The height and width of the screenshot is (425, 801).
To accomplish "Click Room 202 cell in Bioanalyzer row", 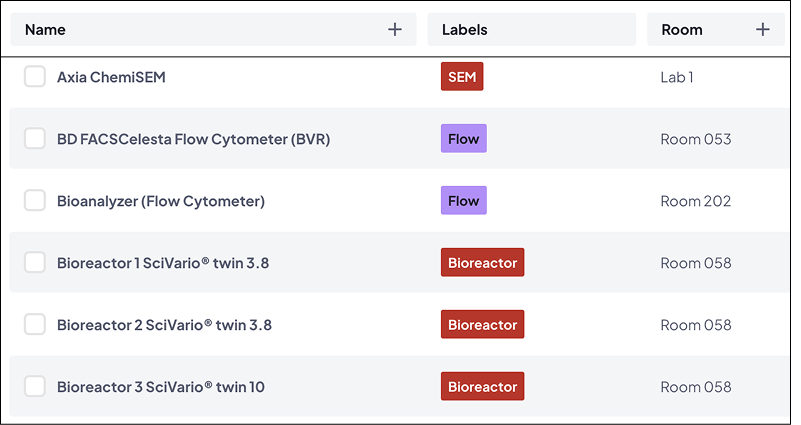I will 696,201.
